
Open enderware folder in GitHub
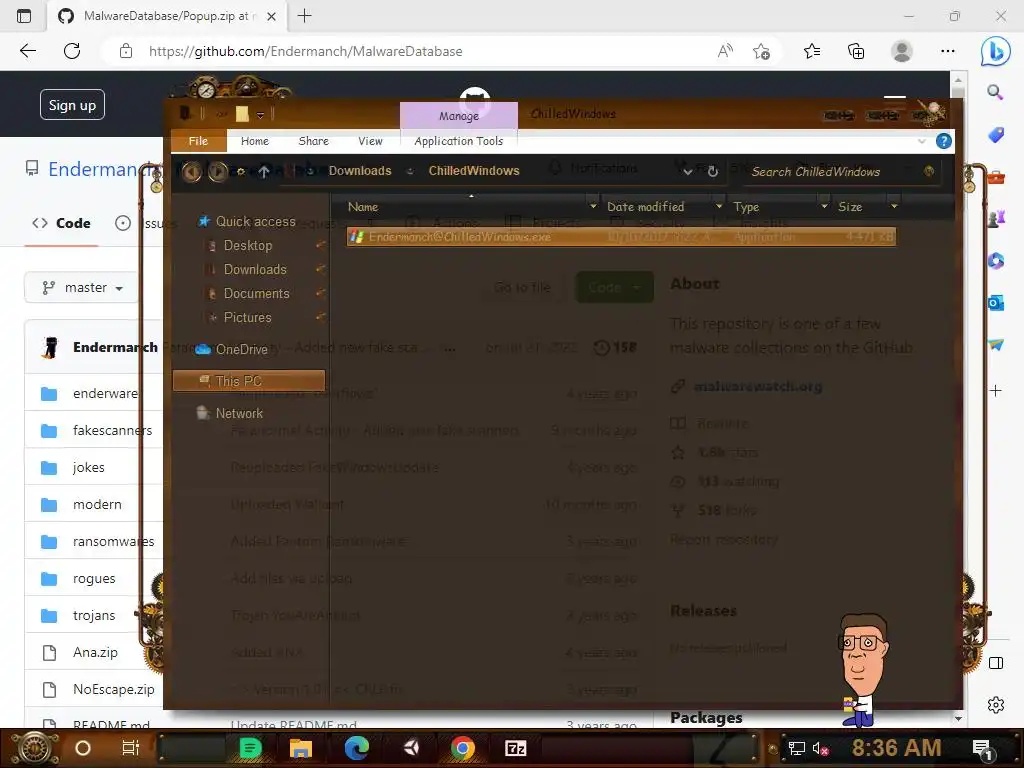point(105,393)
